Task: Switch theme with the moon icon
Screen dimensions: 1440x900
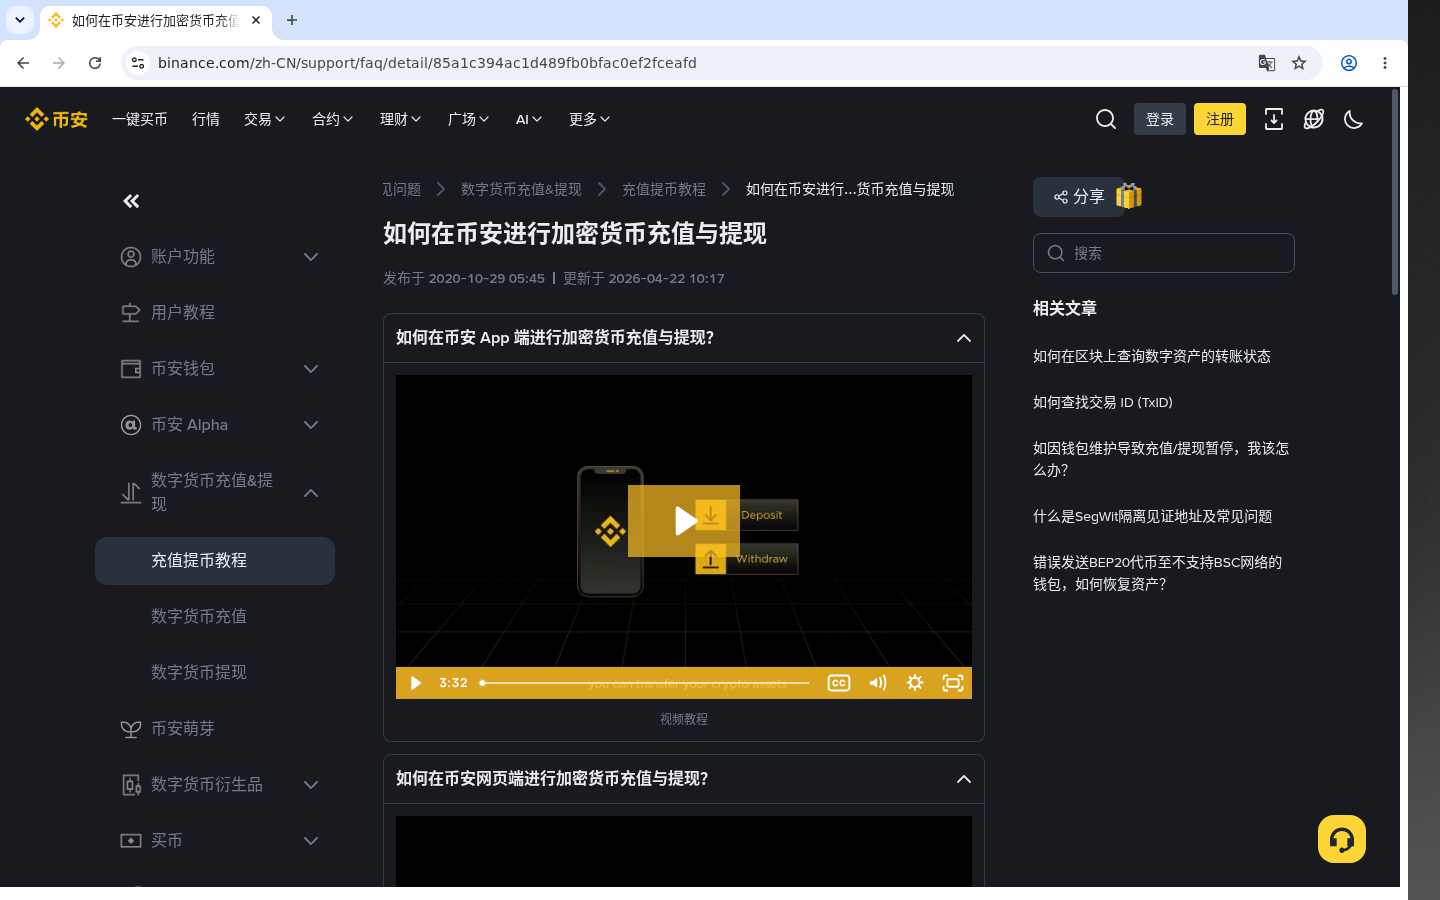Action: pos(1353,119)
